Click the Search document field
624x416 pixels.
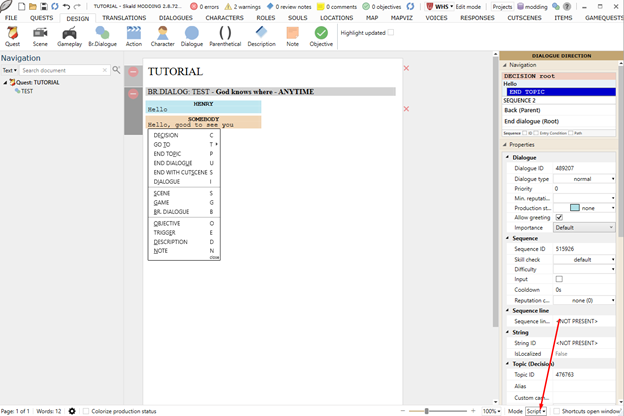[64, 70]
